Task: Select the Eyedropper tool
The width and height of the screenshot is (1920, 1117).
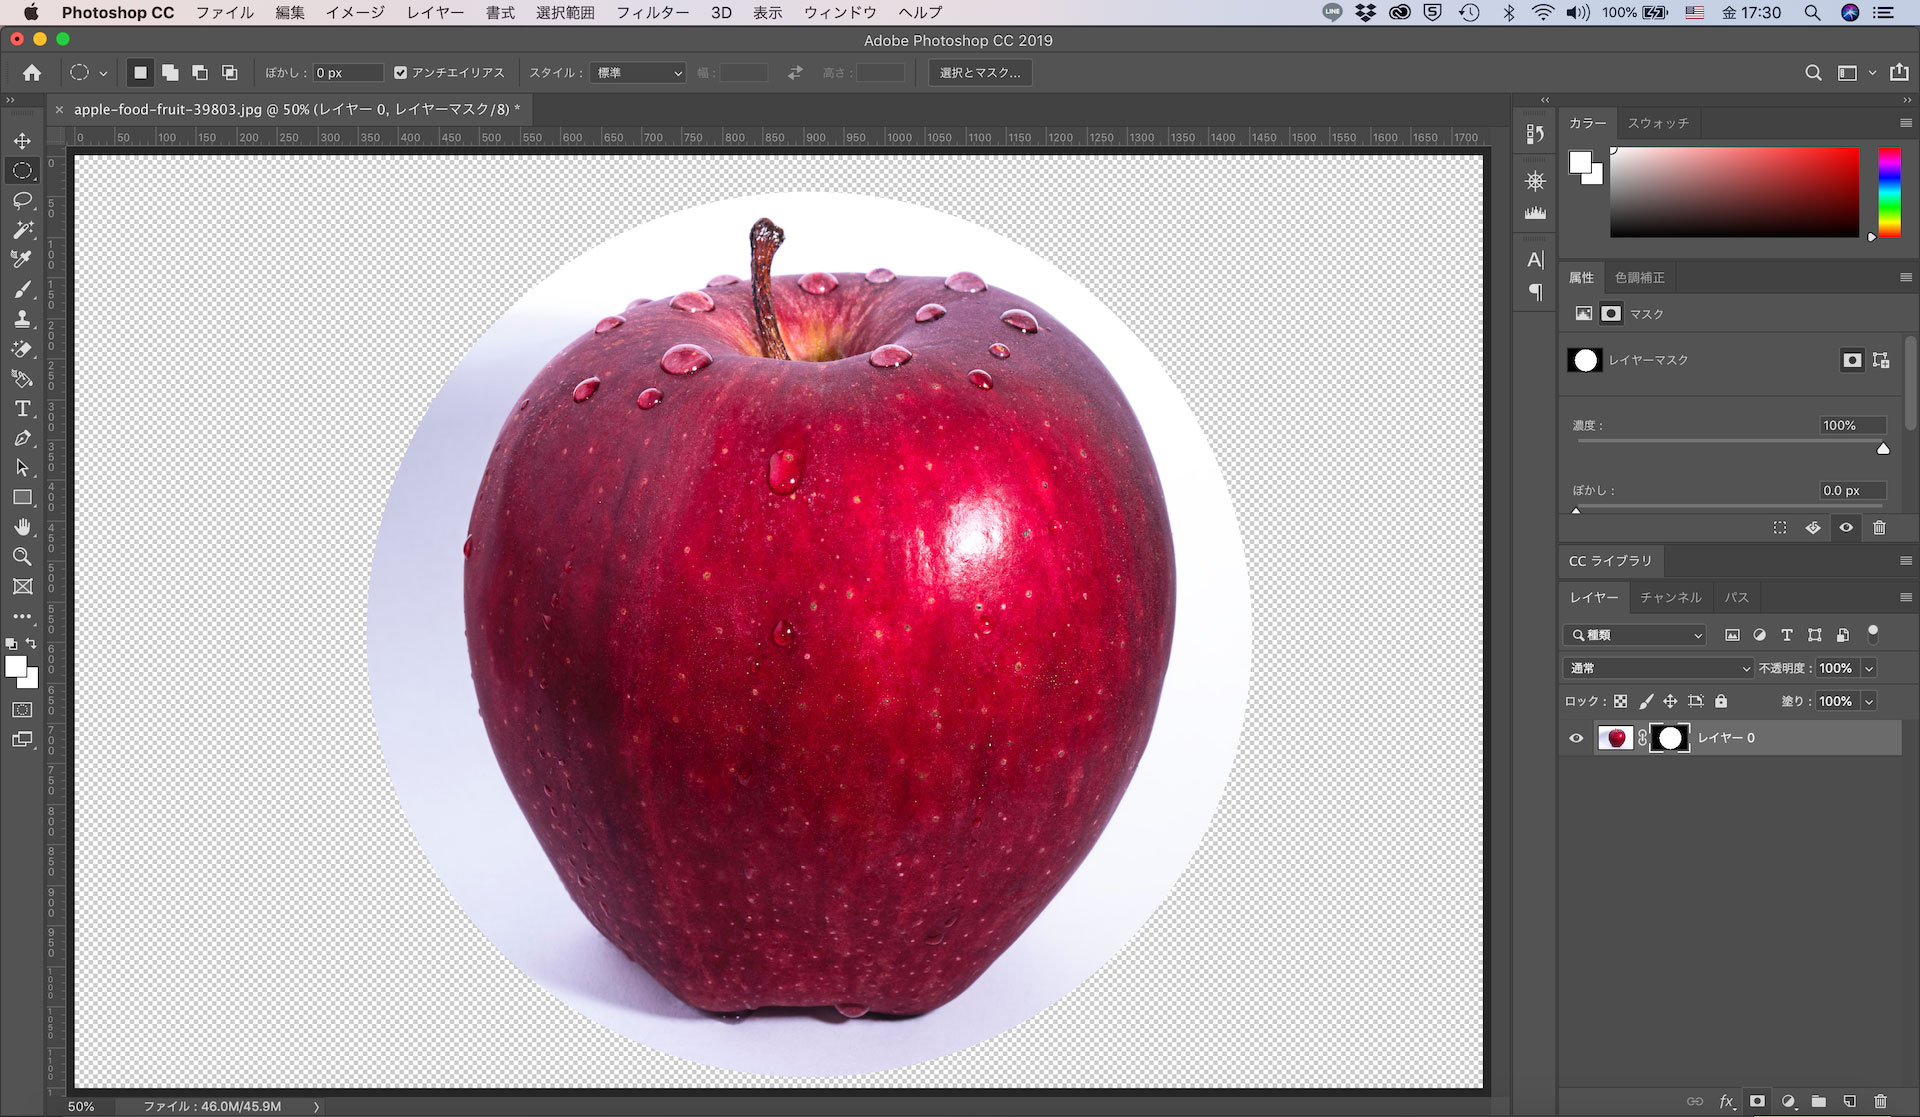Action: (22, 260)
